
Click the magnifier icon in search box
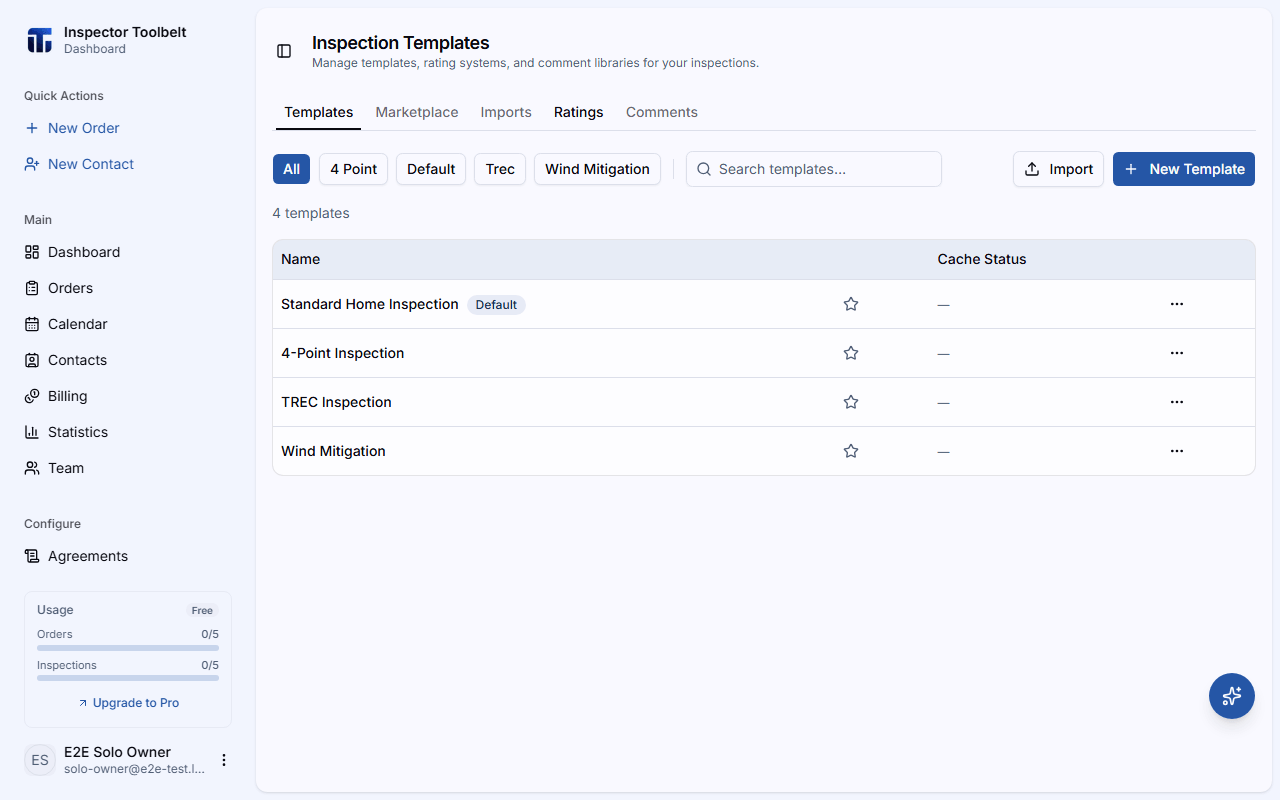(704, 169)
